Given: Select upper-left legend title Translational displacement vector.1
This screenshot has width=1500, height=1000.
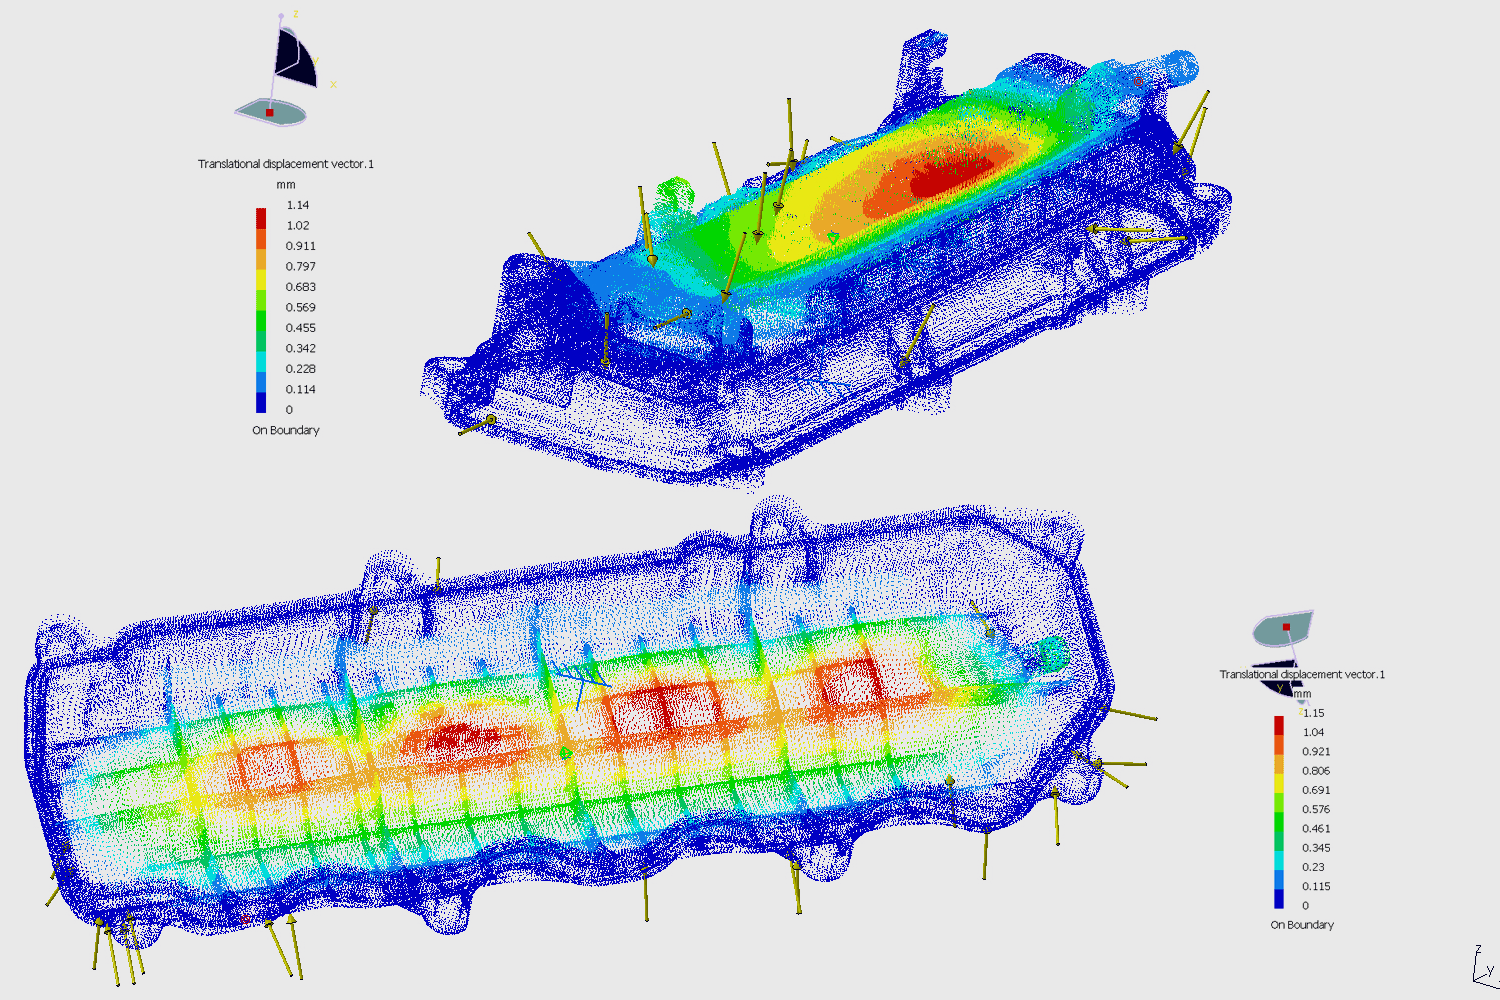Looking at the screenshot, I should pos(285,164).
